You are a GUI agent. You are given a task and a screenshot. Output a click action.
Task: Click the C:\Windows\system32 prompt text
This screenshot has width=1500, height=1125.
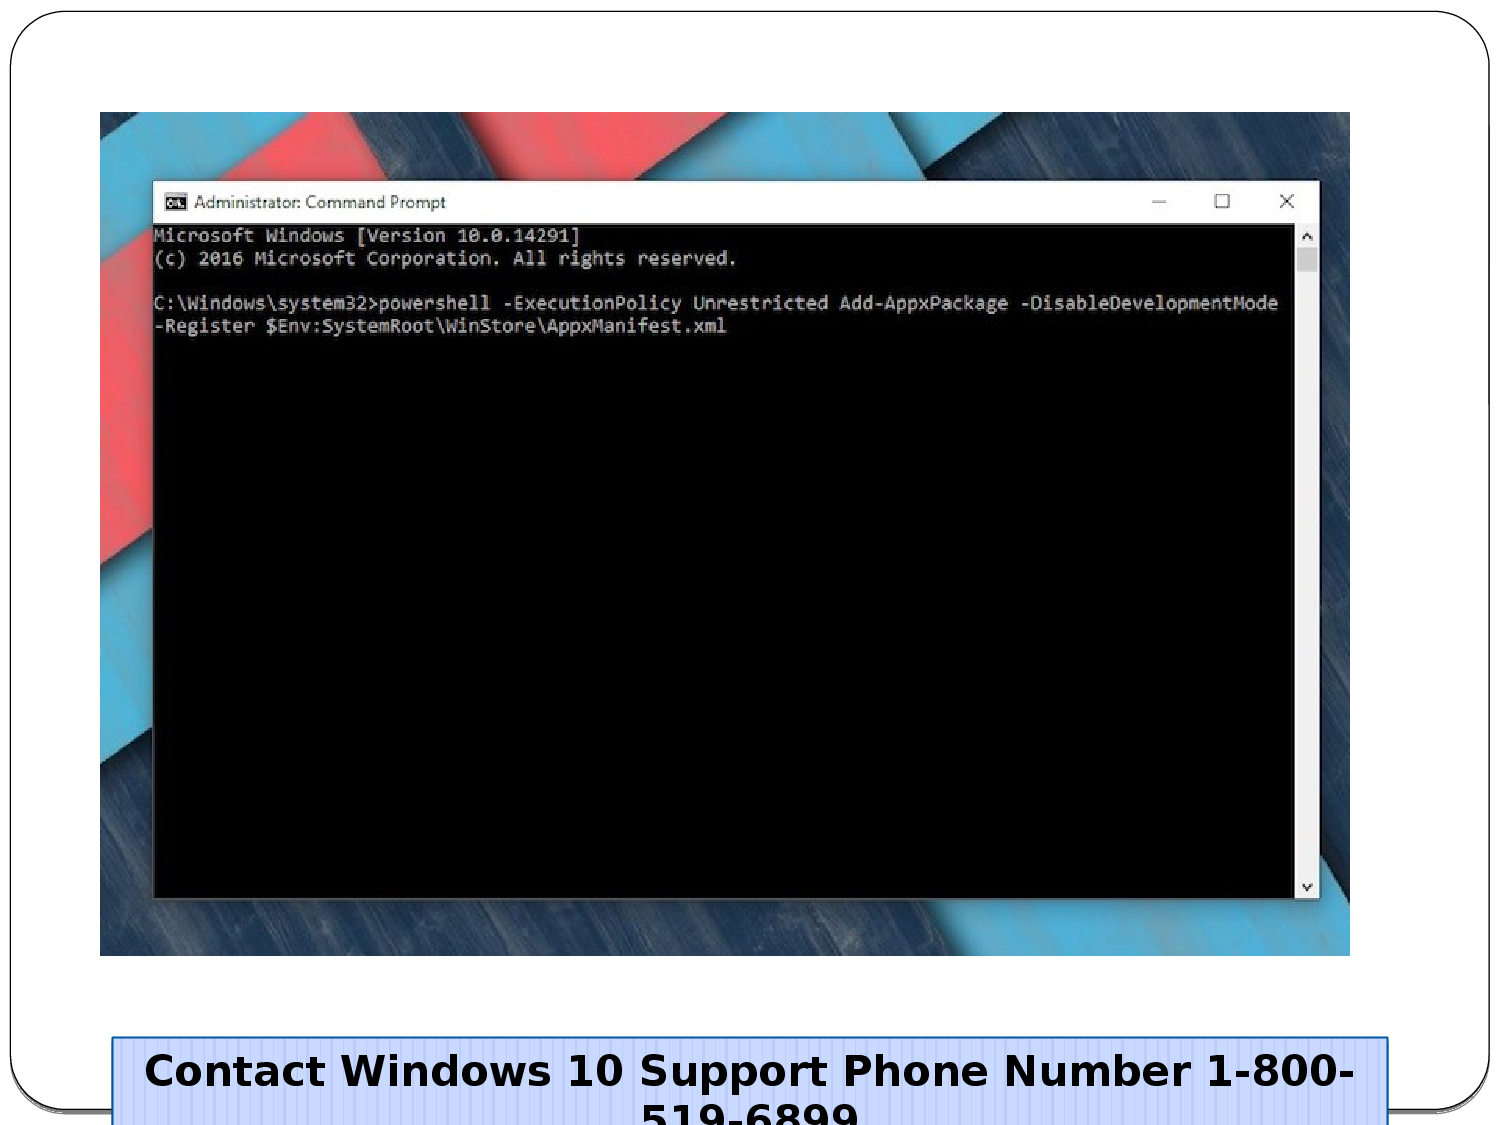(262, 303)
